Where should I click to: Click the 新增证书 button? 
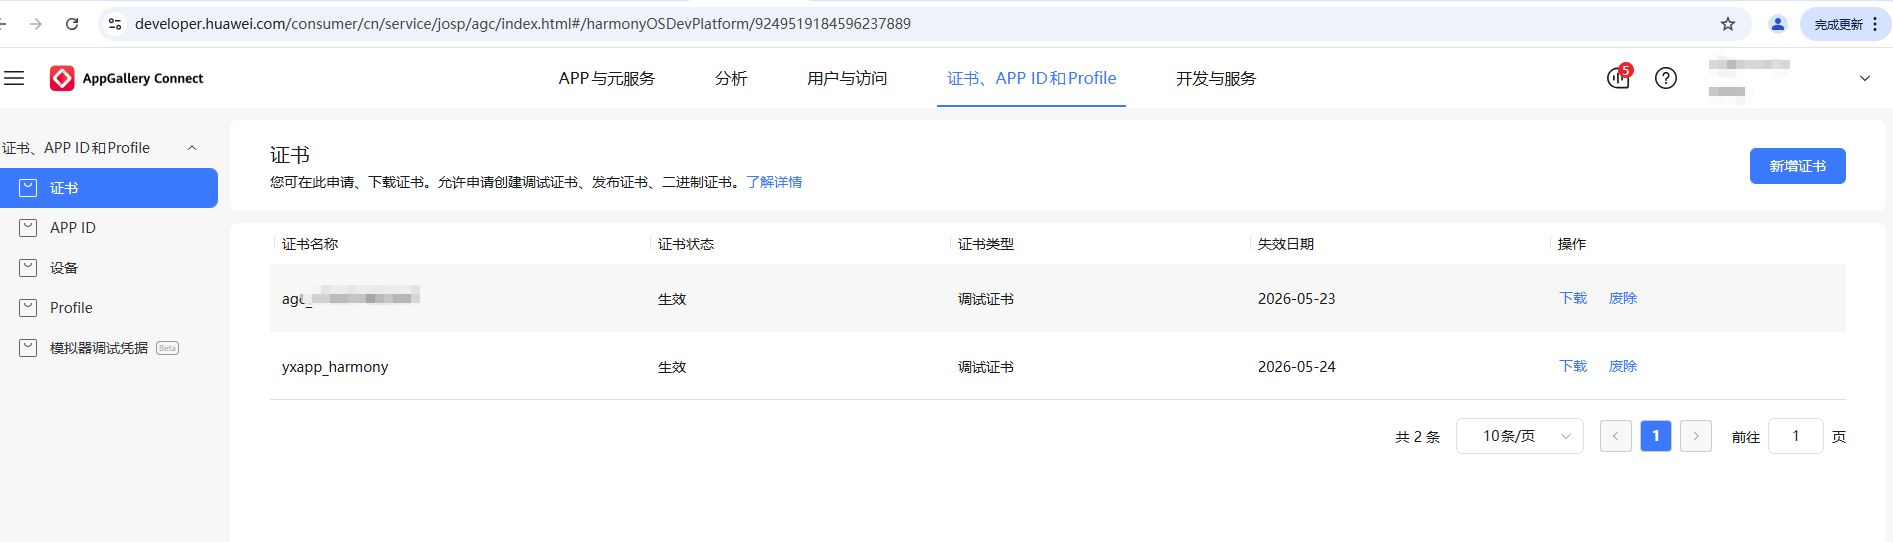coord(1798,166)
